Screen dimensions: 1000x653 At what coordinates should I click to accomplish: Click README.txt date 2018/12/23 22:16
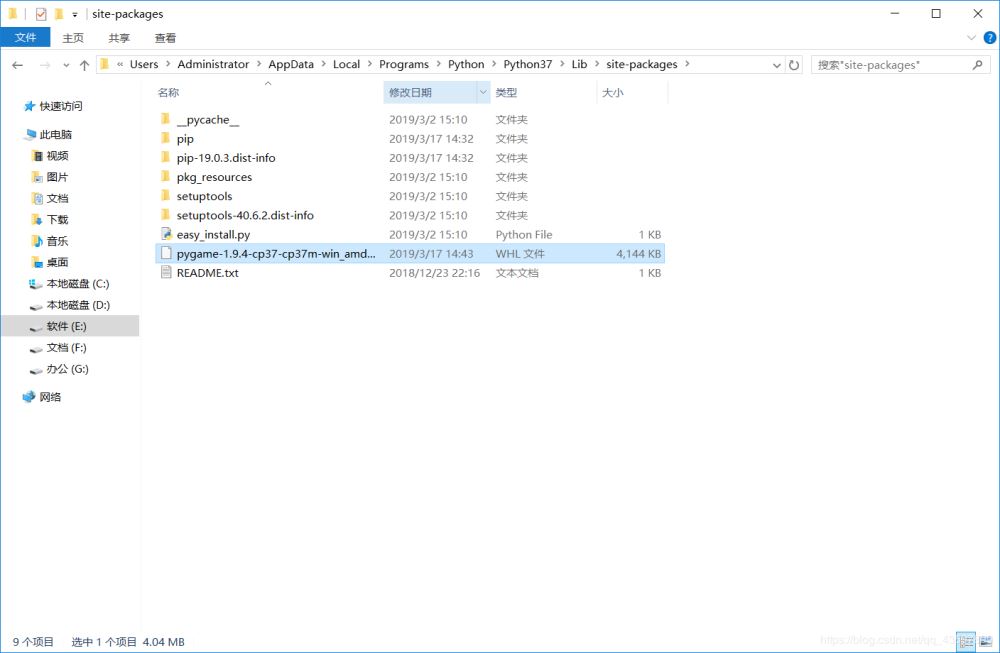click(x=434, y=273)
